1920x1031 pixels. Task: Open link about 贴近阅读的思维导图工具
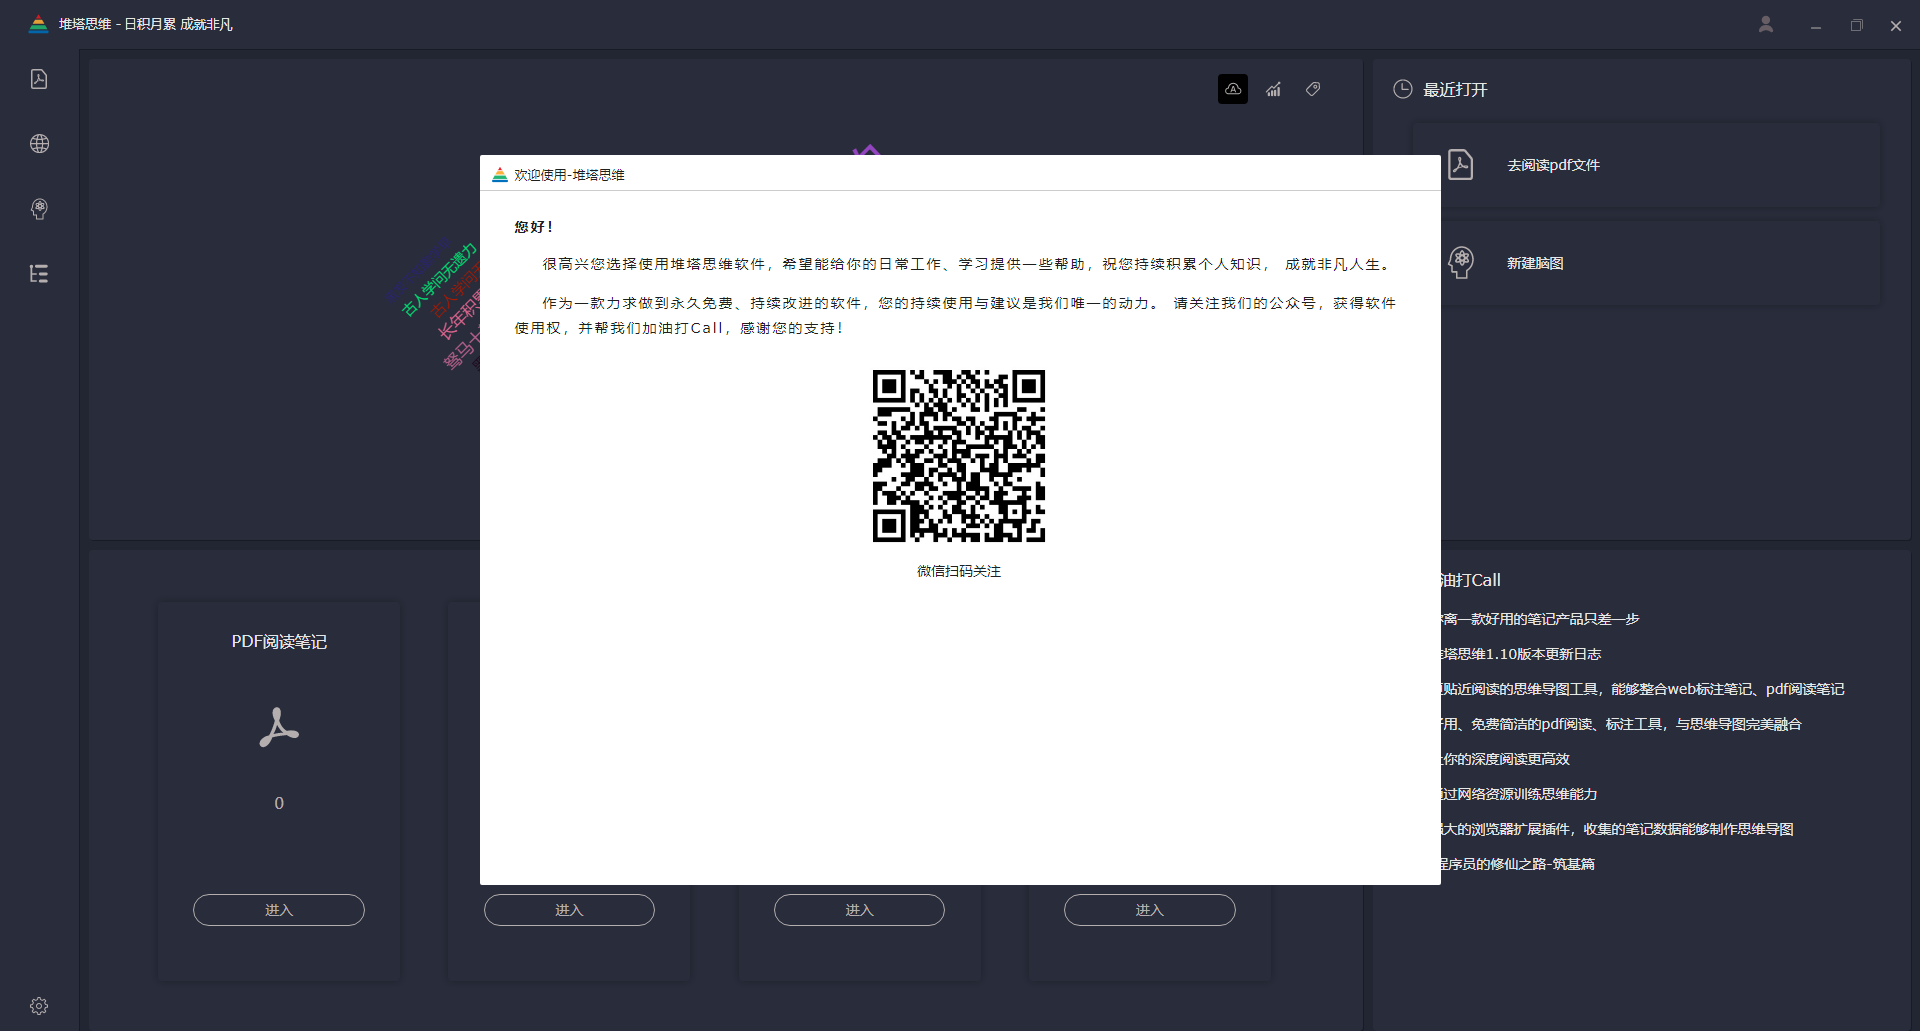(x=1643, y=689)
